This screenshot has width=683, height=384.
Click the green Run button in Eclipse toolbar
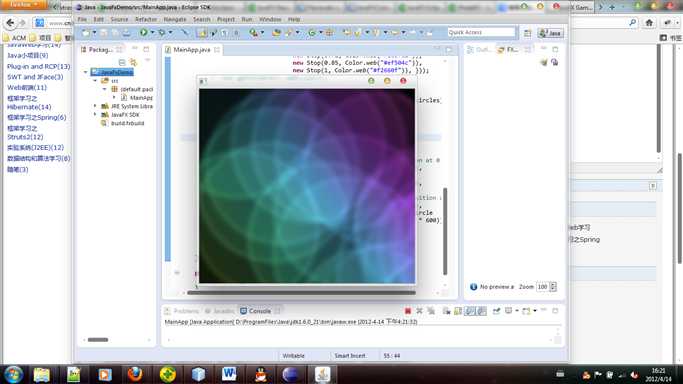coord(143,32)
